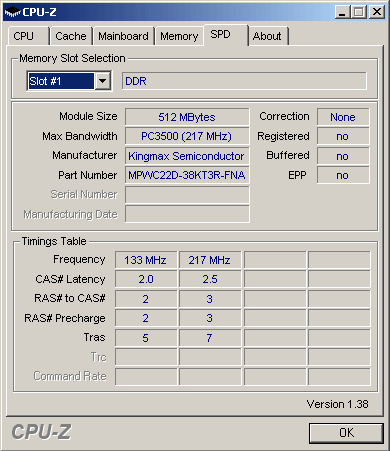Click the Correction value None
Screen dimensions: 390x451
(343, 117)
